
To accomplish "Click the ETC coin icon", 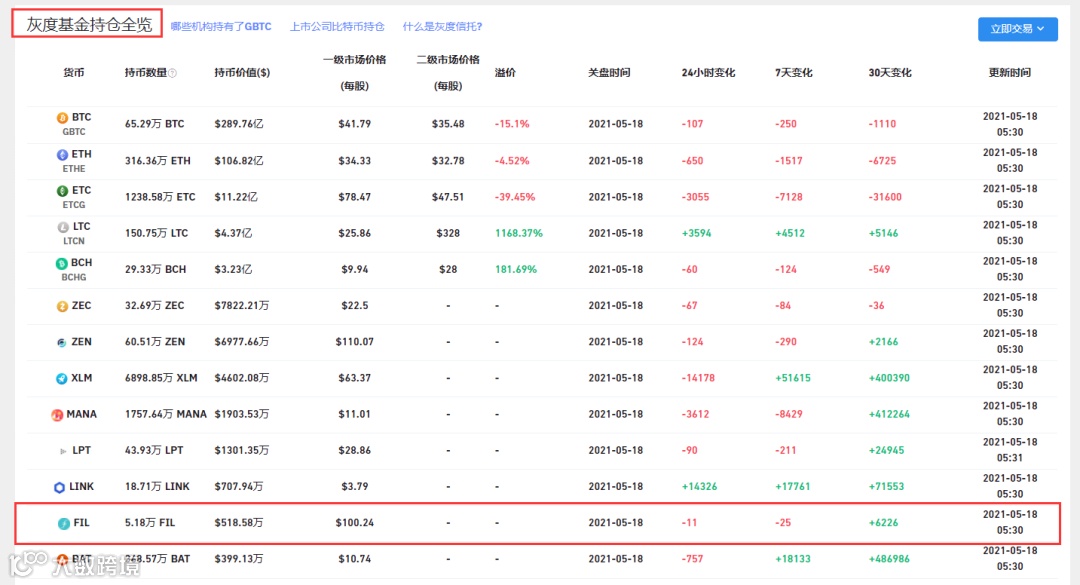I will coord(62,191).
